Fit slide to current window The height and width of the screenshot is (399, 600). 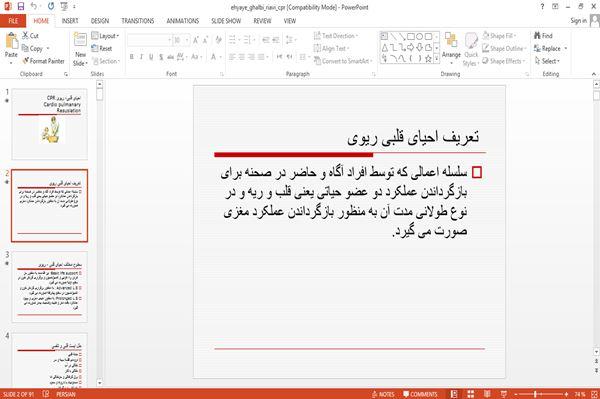pos(594,394)
